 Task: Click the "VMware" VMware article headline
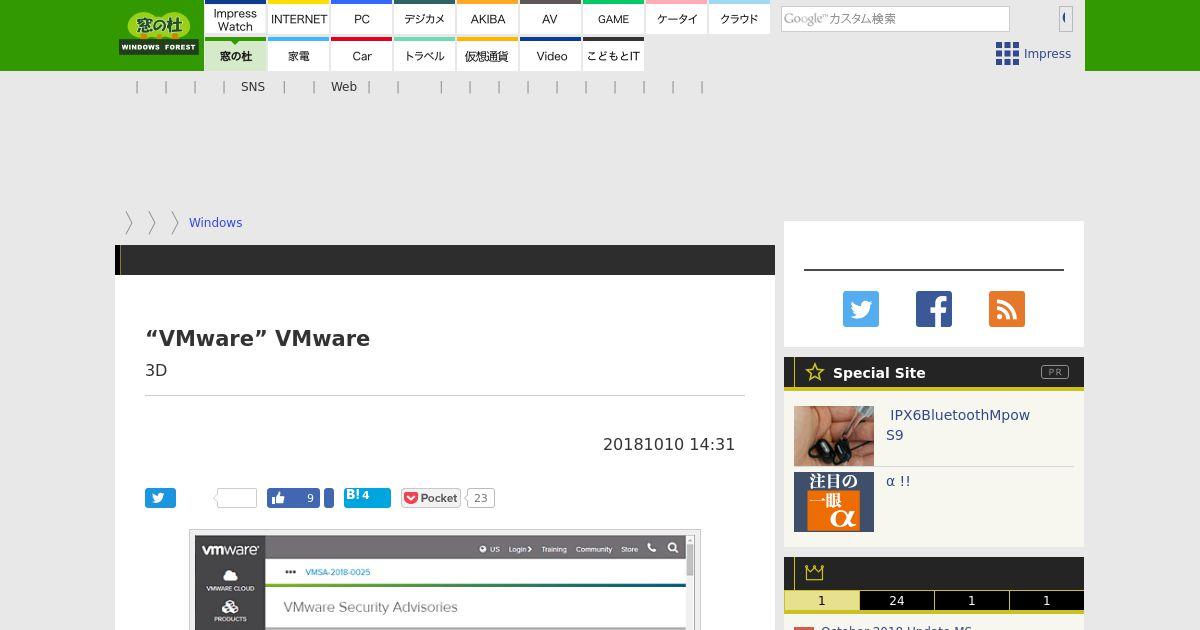(x=258, y=338)
